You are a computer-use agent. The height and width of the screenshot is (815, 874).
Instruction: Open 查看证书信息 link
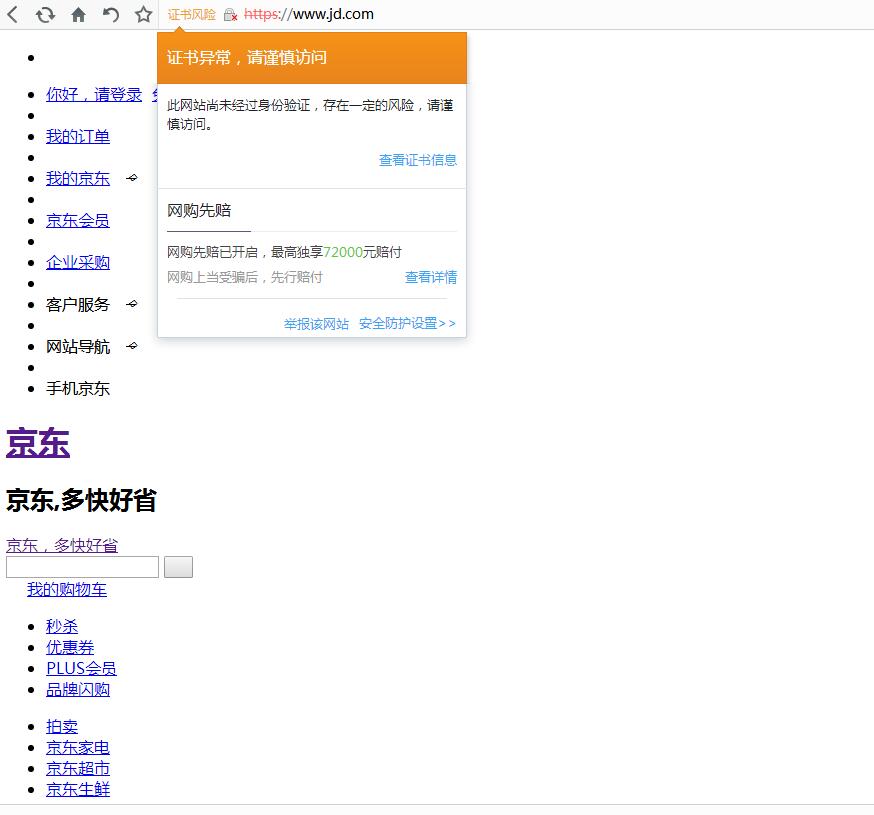[418, 160]
